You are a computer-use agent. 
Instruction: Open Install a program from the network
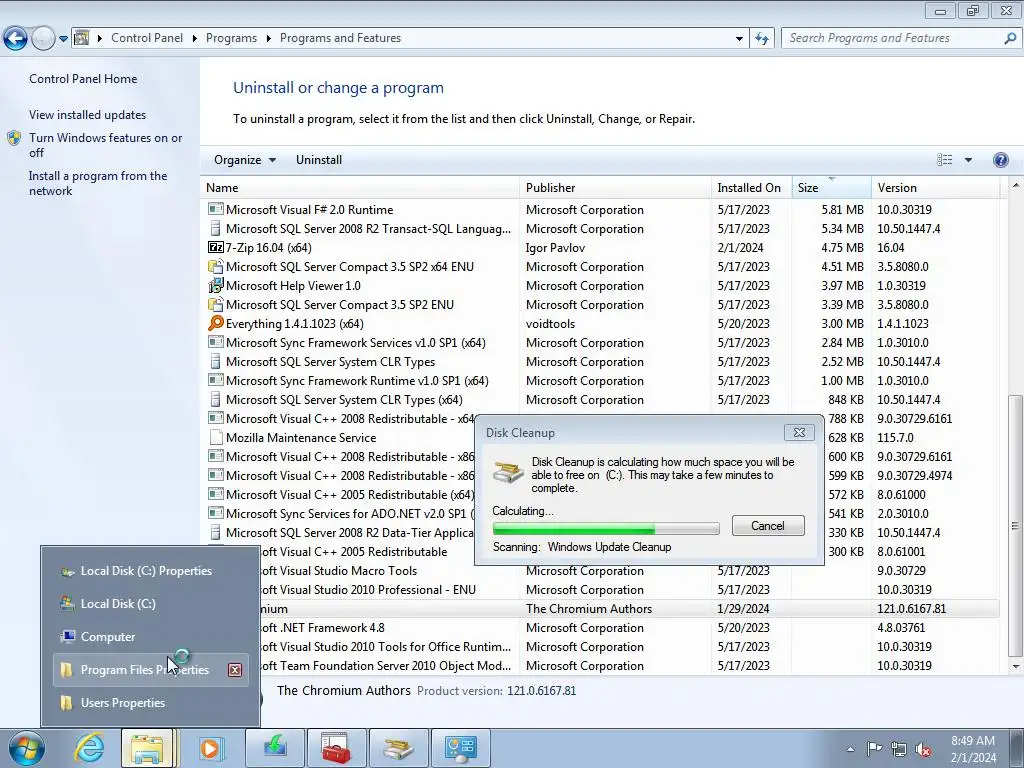[98, 184]
